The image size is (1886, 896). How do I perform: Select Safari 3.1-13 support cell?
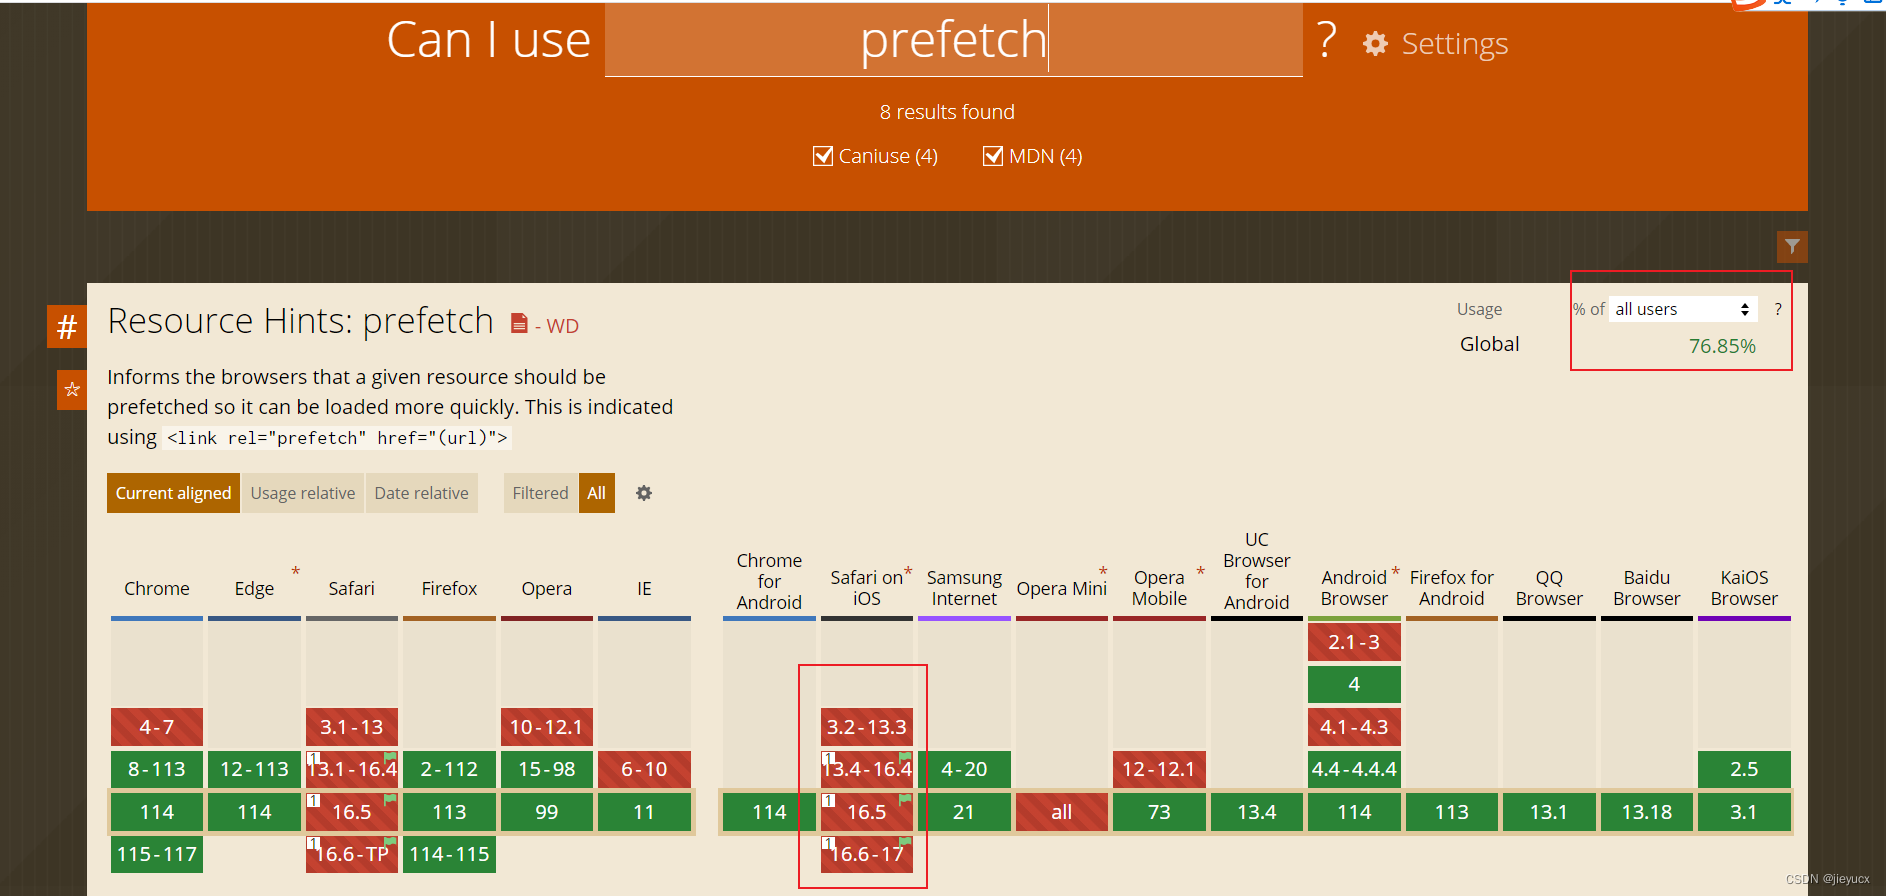click(352, 727)
